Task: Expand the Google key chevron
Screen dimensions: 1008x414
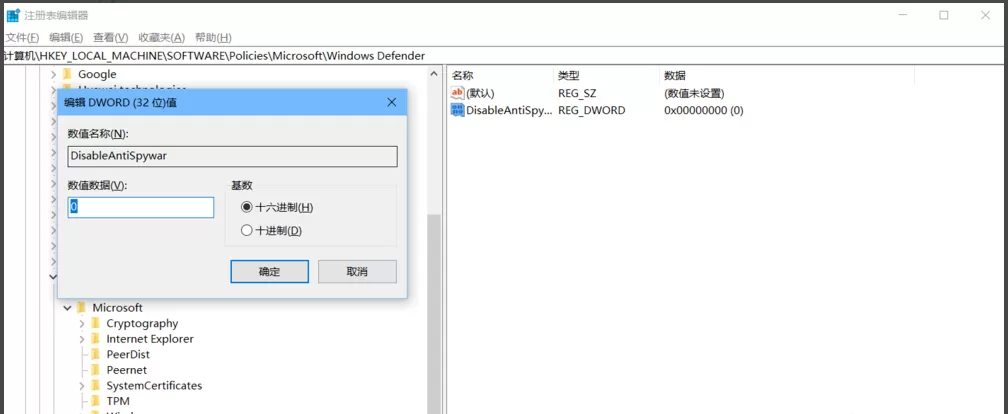Action: pos(53,75)
